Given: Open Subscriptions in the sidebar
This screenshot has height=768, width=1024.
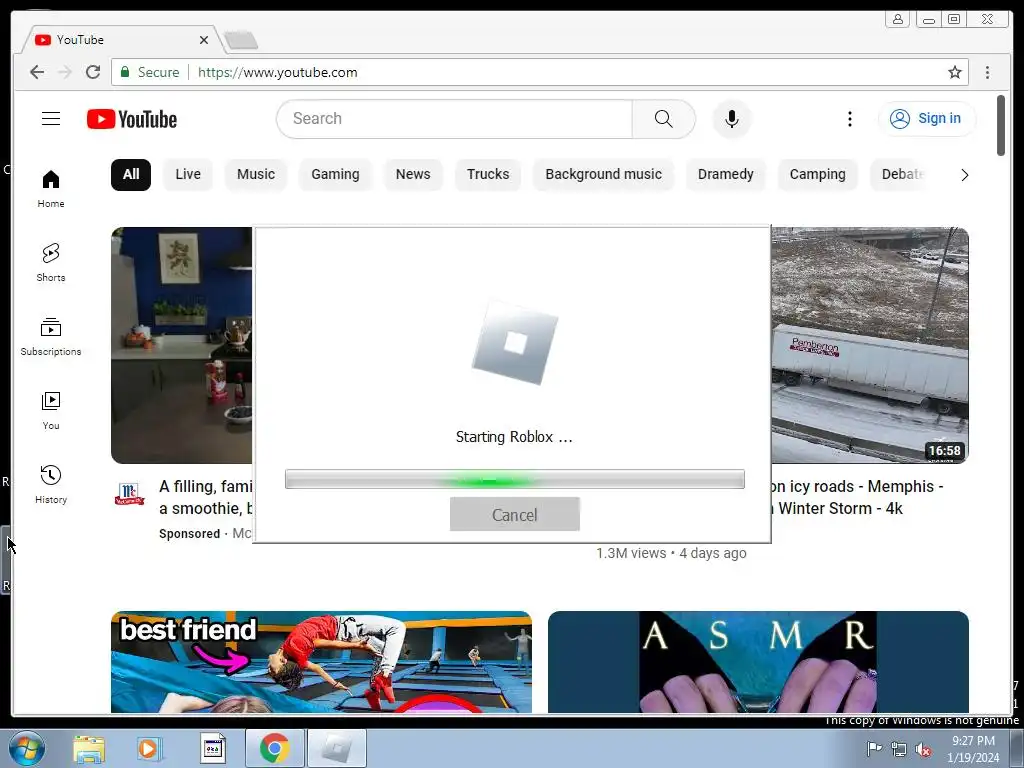Looking at the screenshot, I should 51,336.
